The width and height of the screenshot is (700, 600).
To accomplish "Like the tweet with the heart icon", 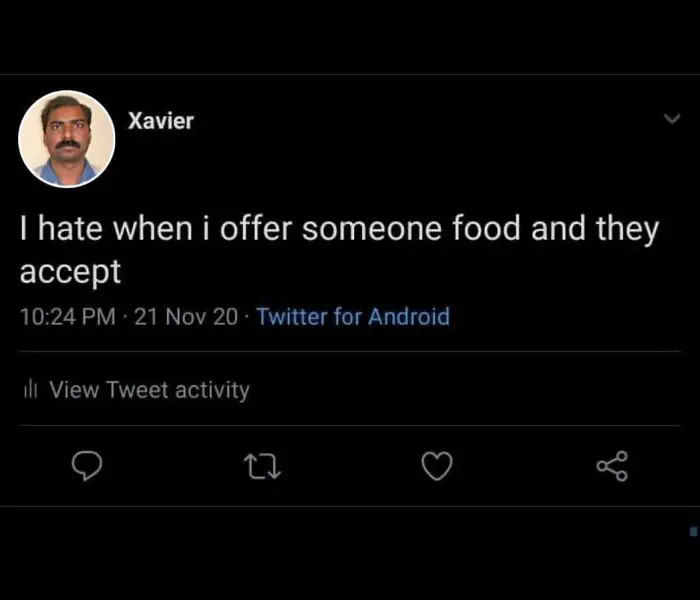I will (438, 466).
